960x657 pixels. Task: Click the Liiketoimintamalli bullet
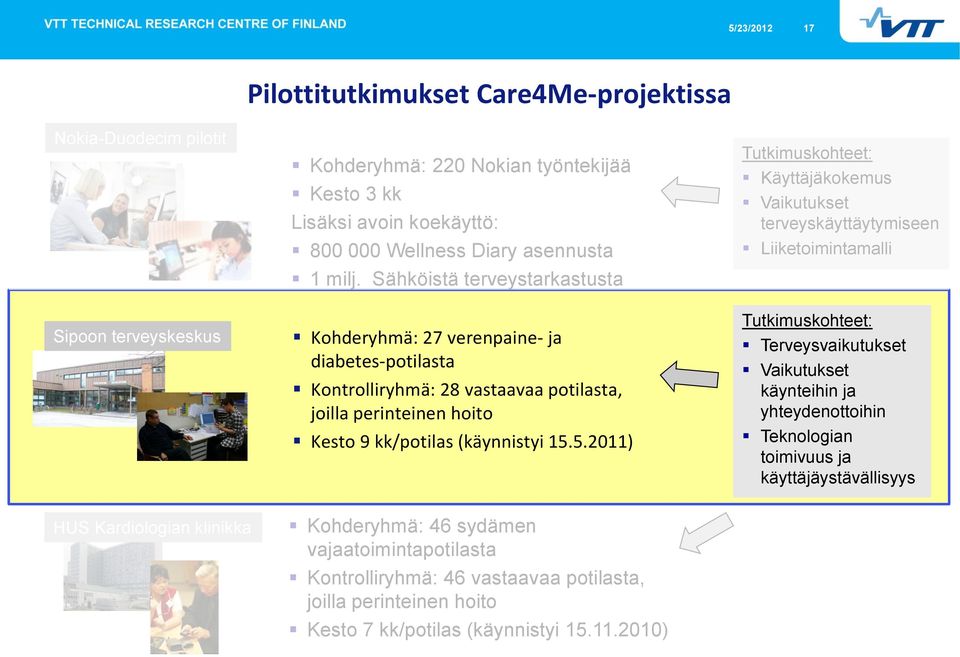826,248
